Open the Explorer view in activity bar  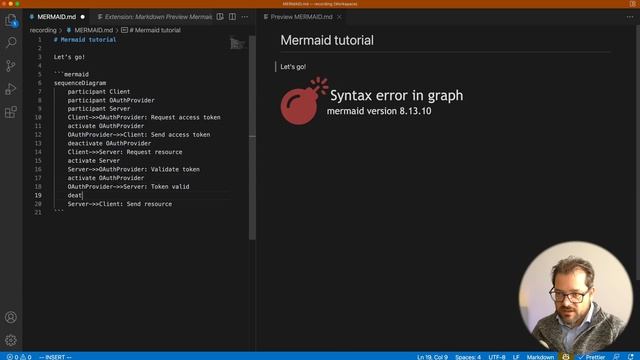pos(11,20)
